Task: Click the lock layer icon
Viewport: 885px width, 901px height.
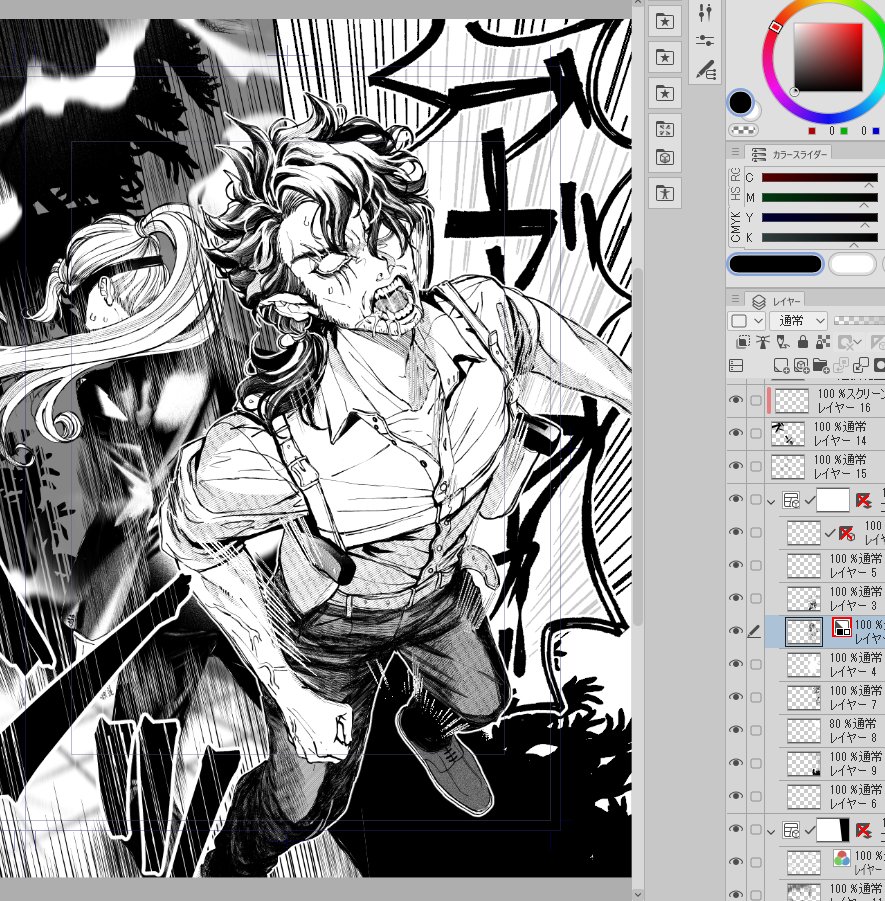Action: pyautogui.click(x=803, y=343)
